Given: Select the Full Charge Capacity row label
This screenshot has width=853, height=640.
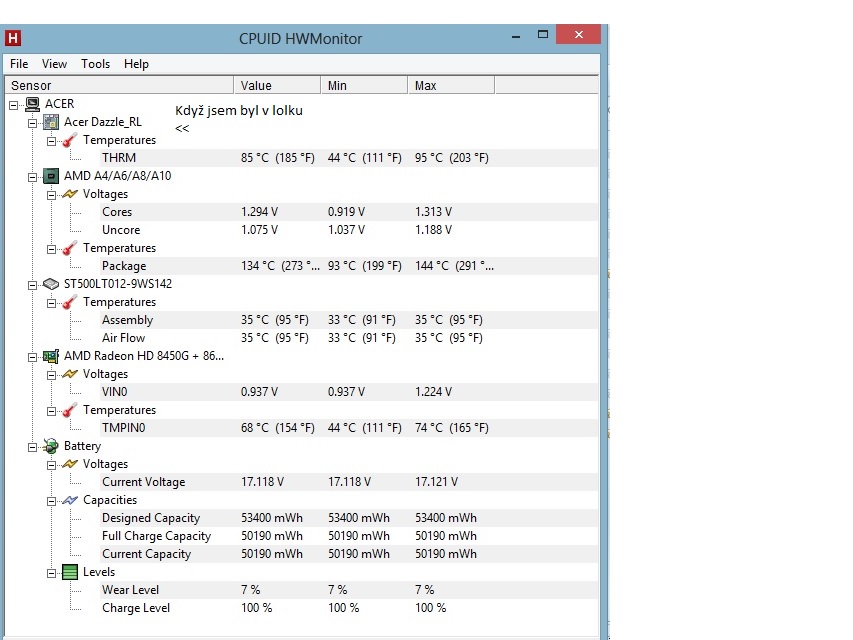Looking at the screenshot, I should click(x=156, y=536).
